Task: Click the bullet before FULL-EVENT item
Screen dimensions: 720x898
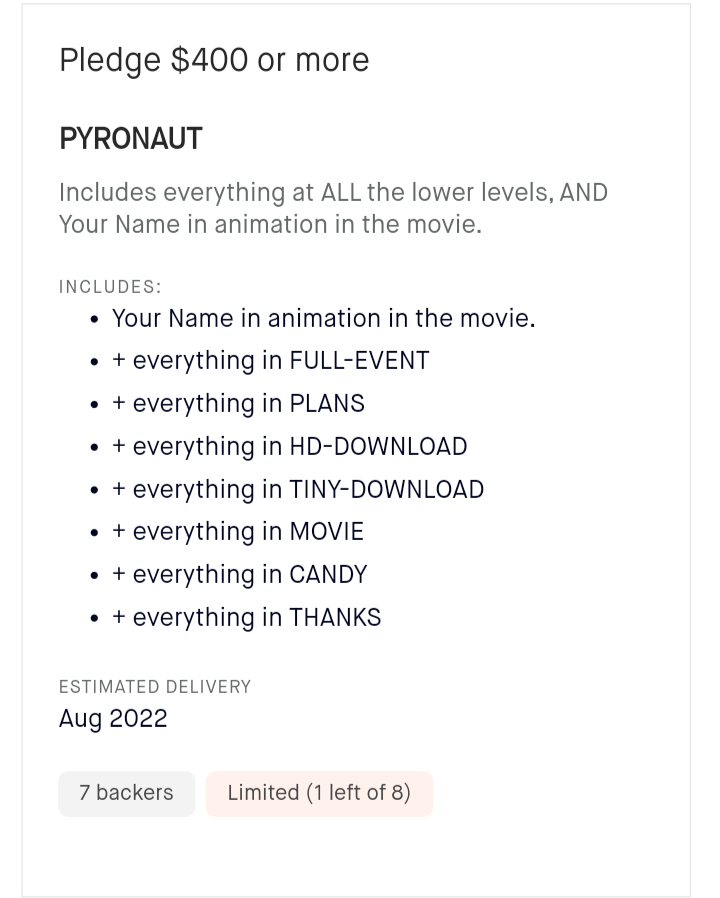Action: [x=95, y=363]
